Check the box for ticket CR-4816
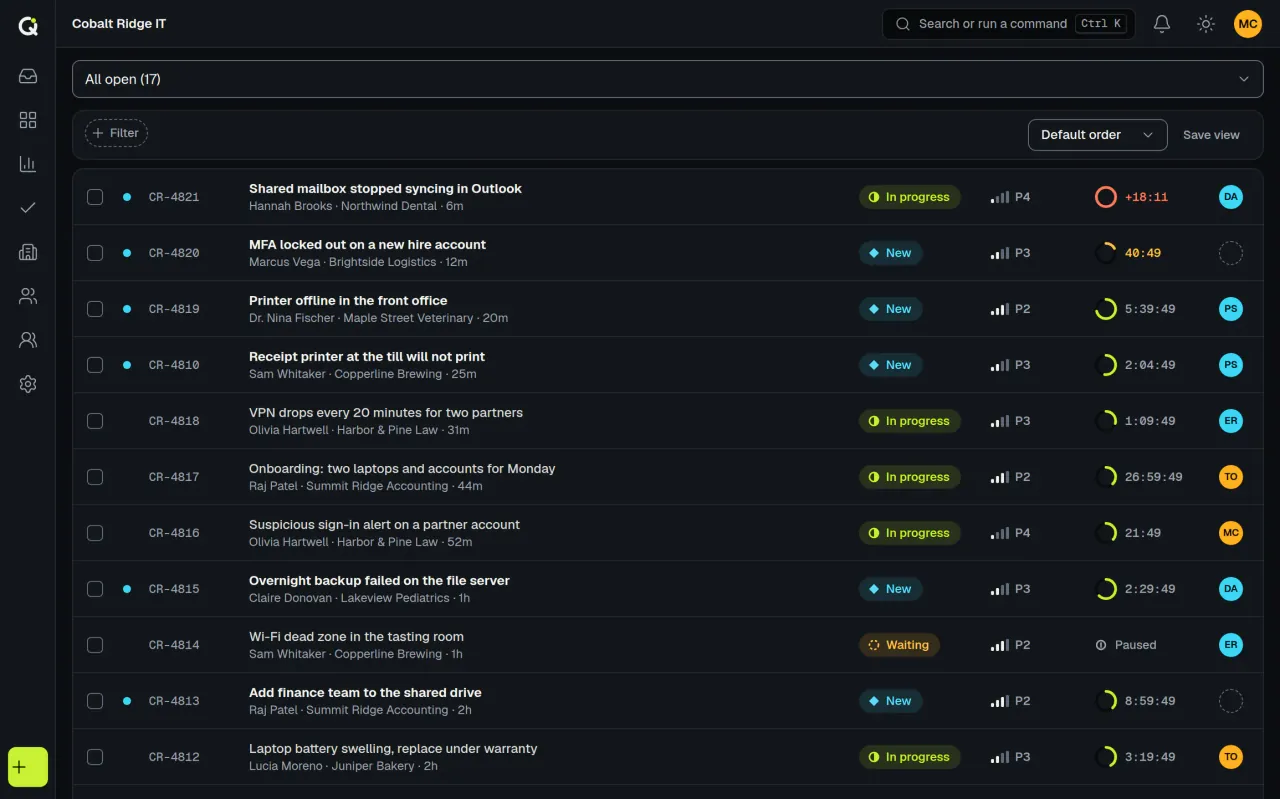1280x799 pixels. tap(95, 533)
